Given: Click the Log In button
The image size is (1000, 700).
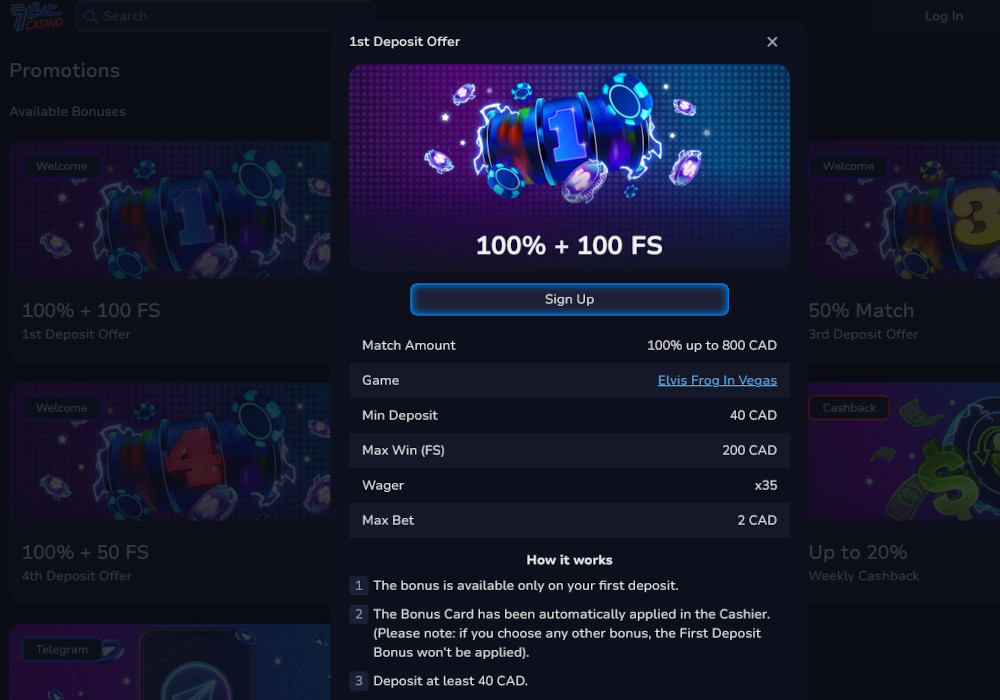Looking at the screenshot, I should [943, 16].
